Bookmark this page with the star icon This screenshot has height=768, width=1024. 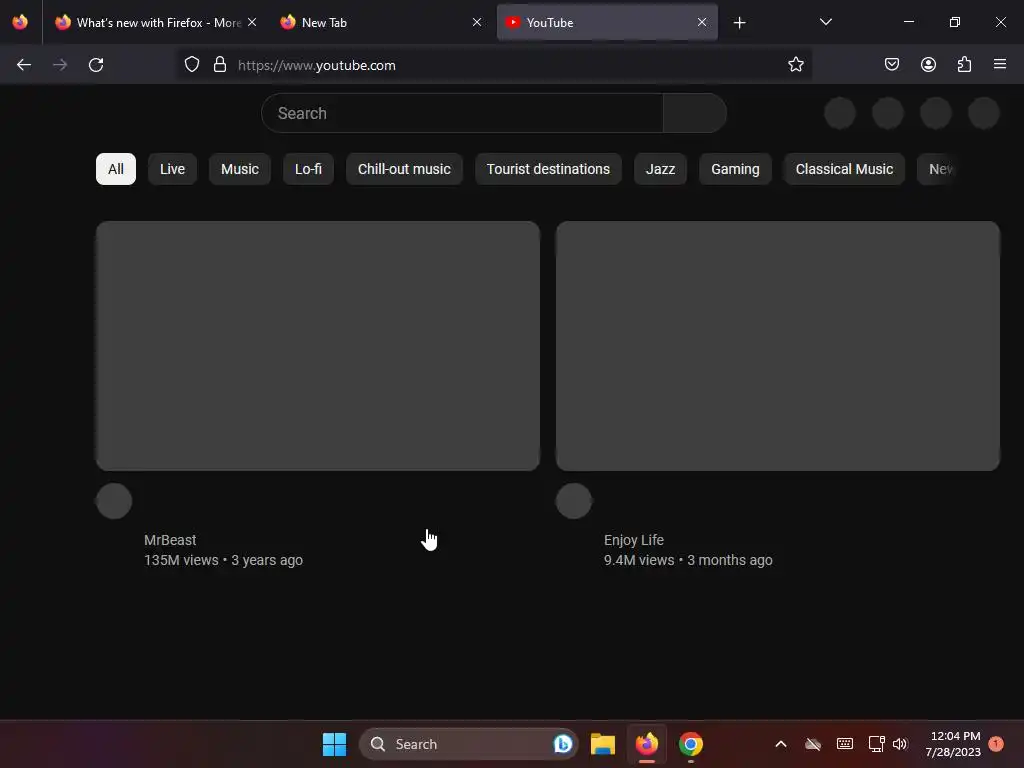[x=795, y=65]
